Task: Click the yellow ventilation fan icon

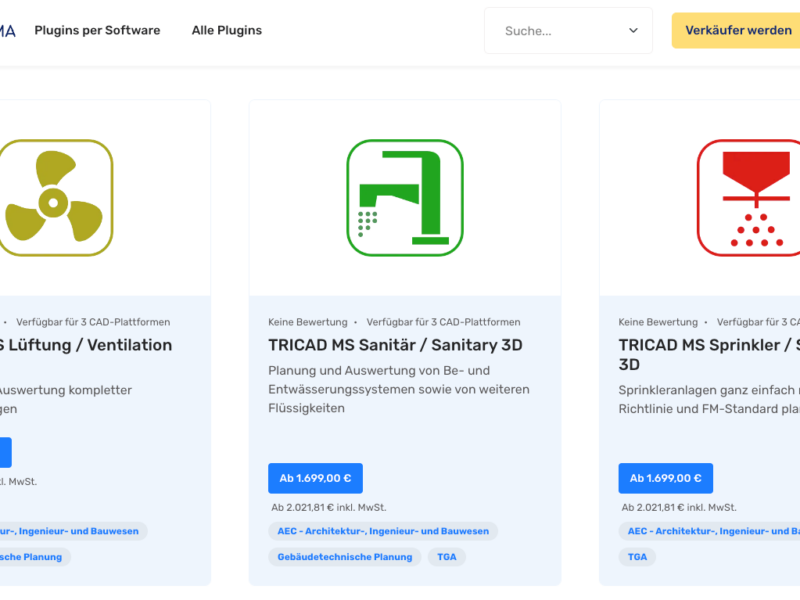Action: (x=54, y=198)
